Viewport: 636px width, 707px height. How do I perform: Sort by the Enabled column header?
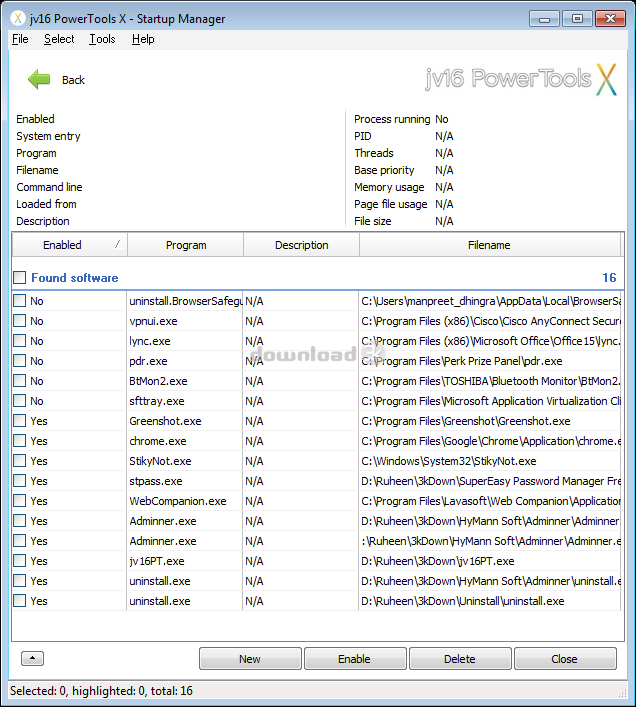[69, 245]
